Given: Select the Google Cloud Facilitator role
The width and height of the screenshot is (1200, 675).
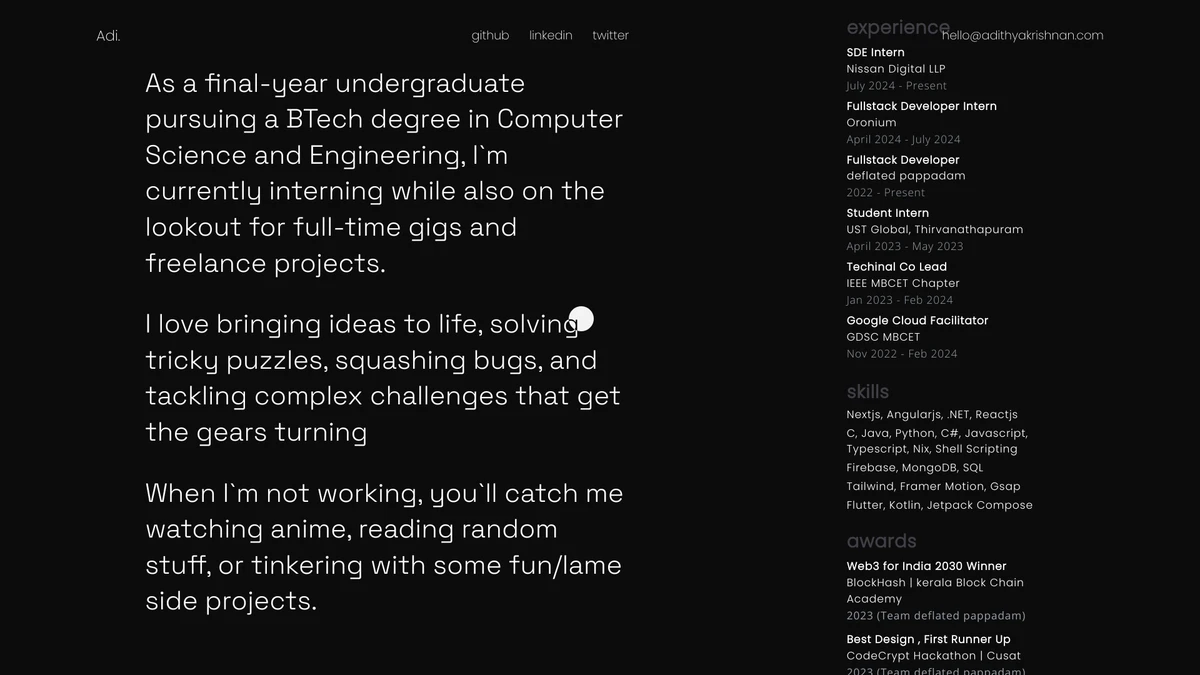Looking at the screenshot, I should click(x=917, y=321).
